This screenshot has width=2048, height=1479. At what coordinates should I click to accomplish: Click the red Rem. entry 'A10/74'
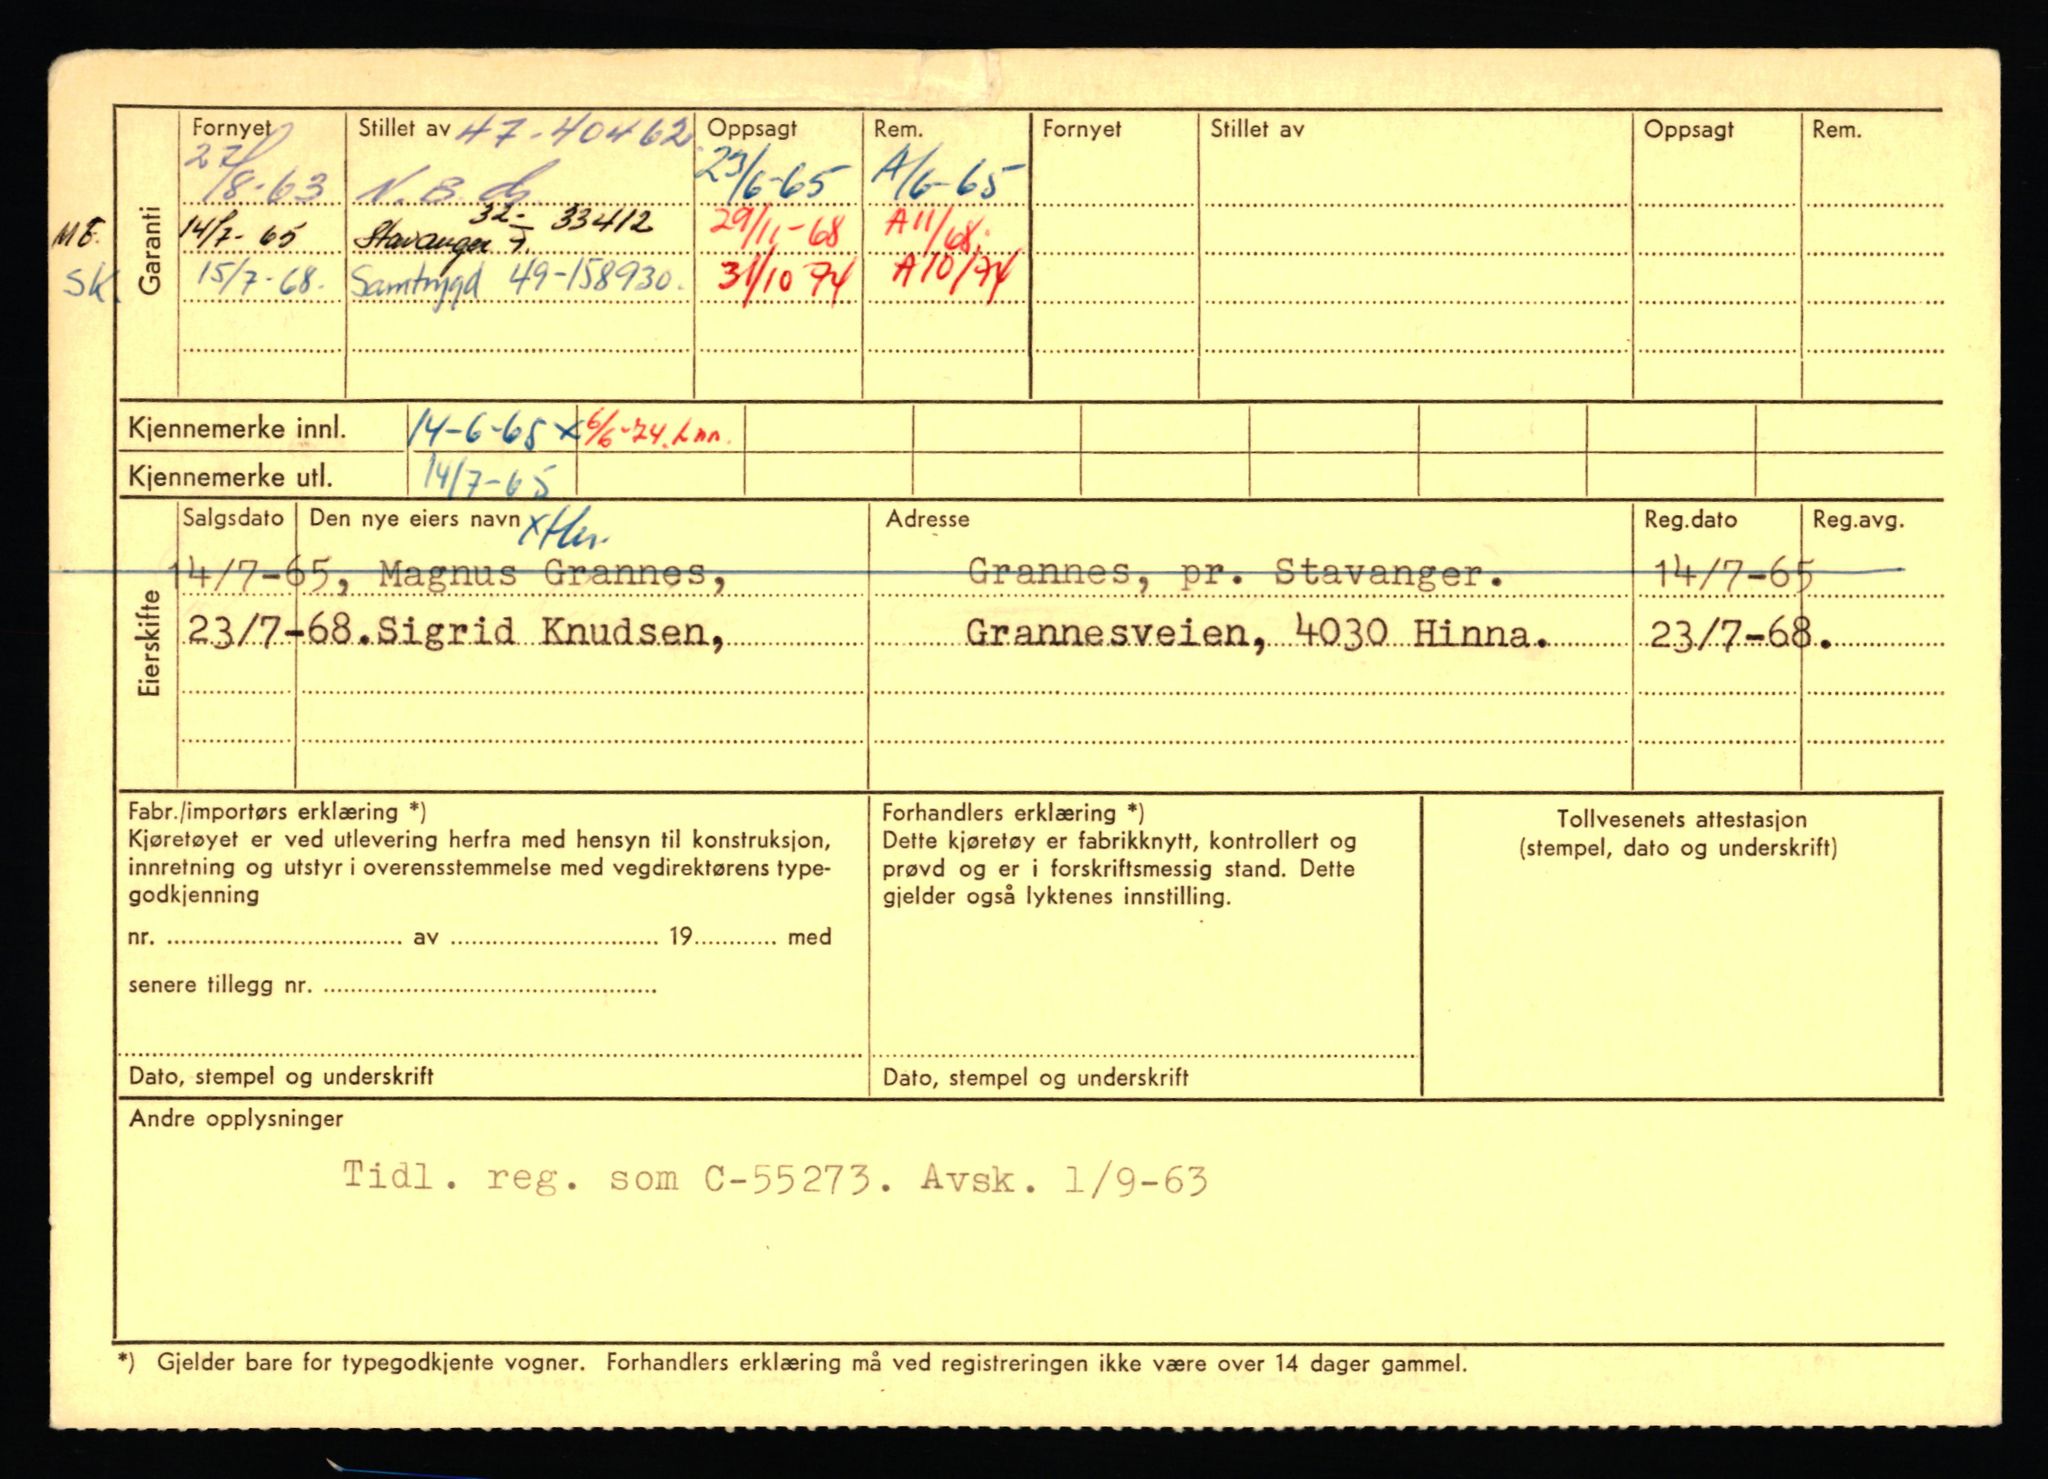[x=954, y=275]
